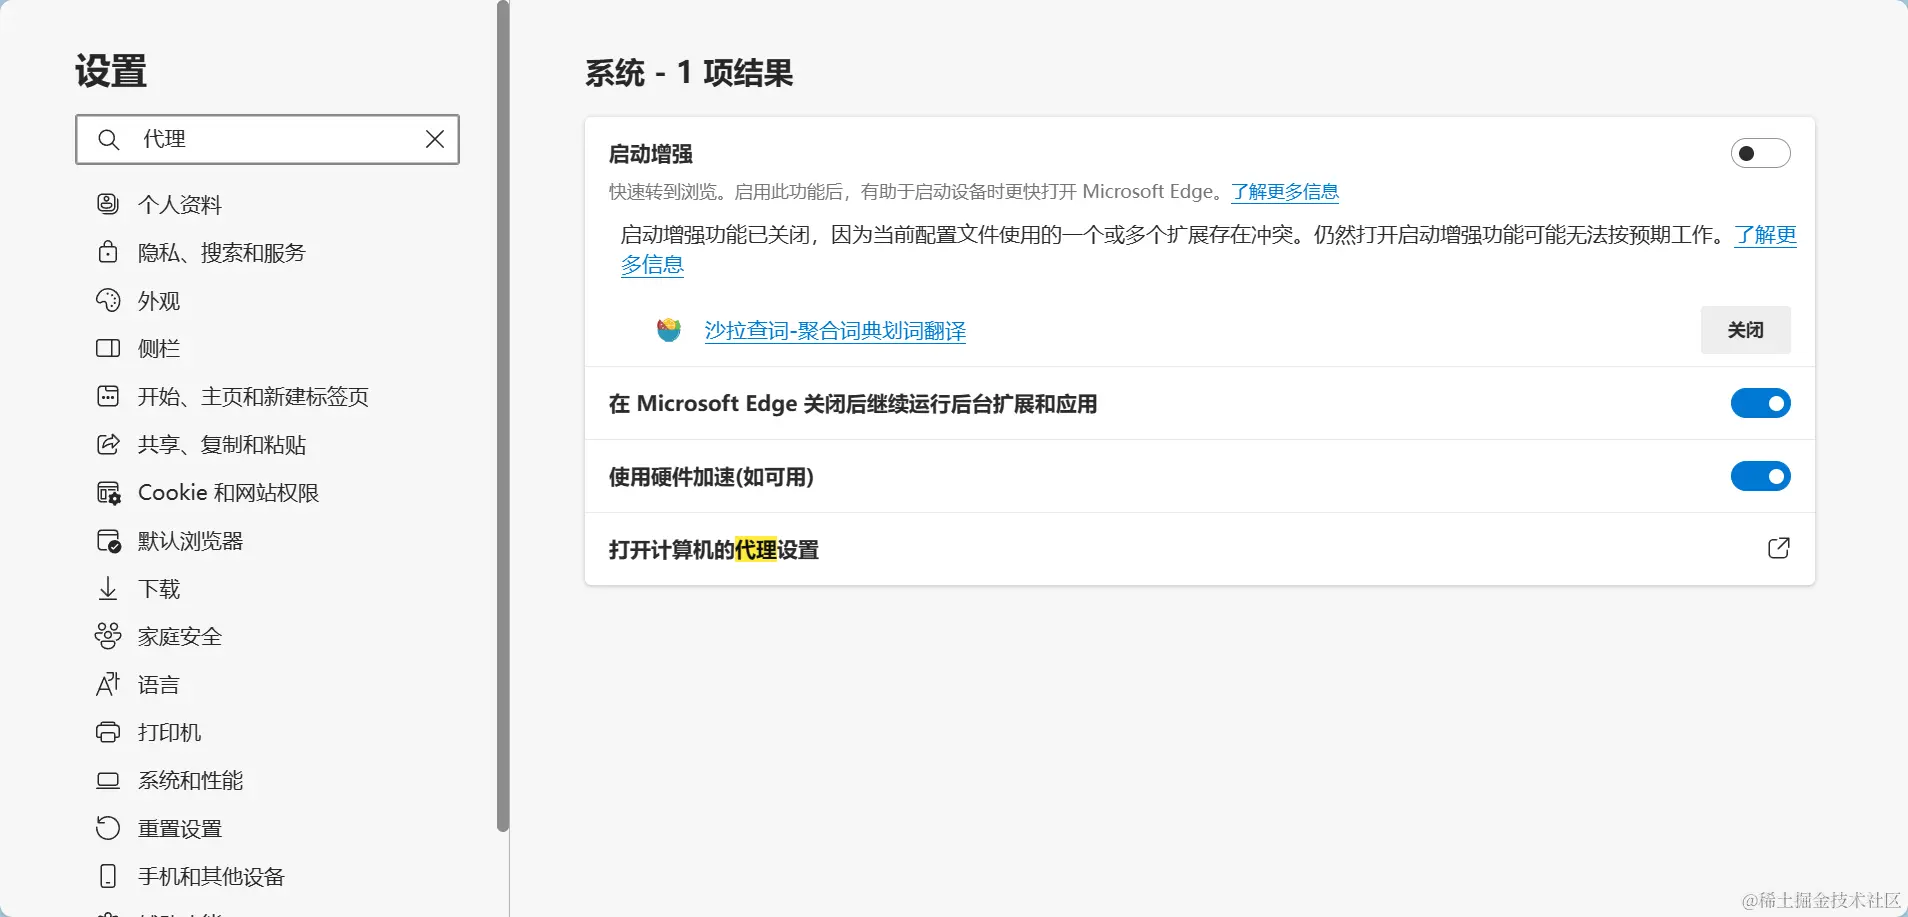The image size is (1908, 917).
Task: Open 手机和其他设备 settings entry
Action: (211, 876)
